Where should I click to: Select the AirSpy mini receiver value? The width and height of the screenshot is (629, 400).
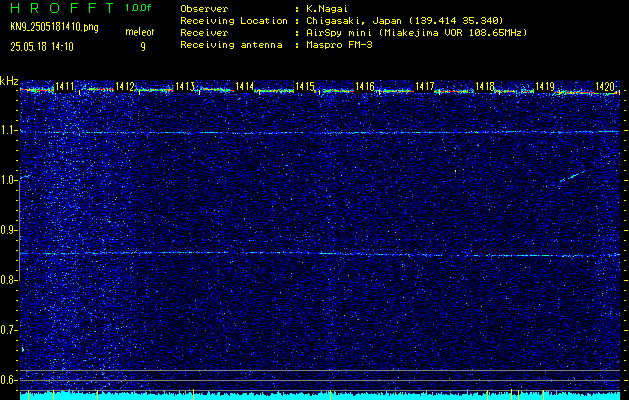pyautogui.click(x=417, y=33)
